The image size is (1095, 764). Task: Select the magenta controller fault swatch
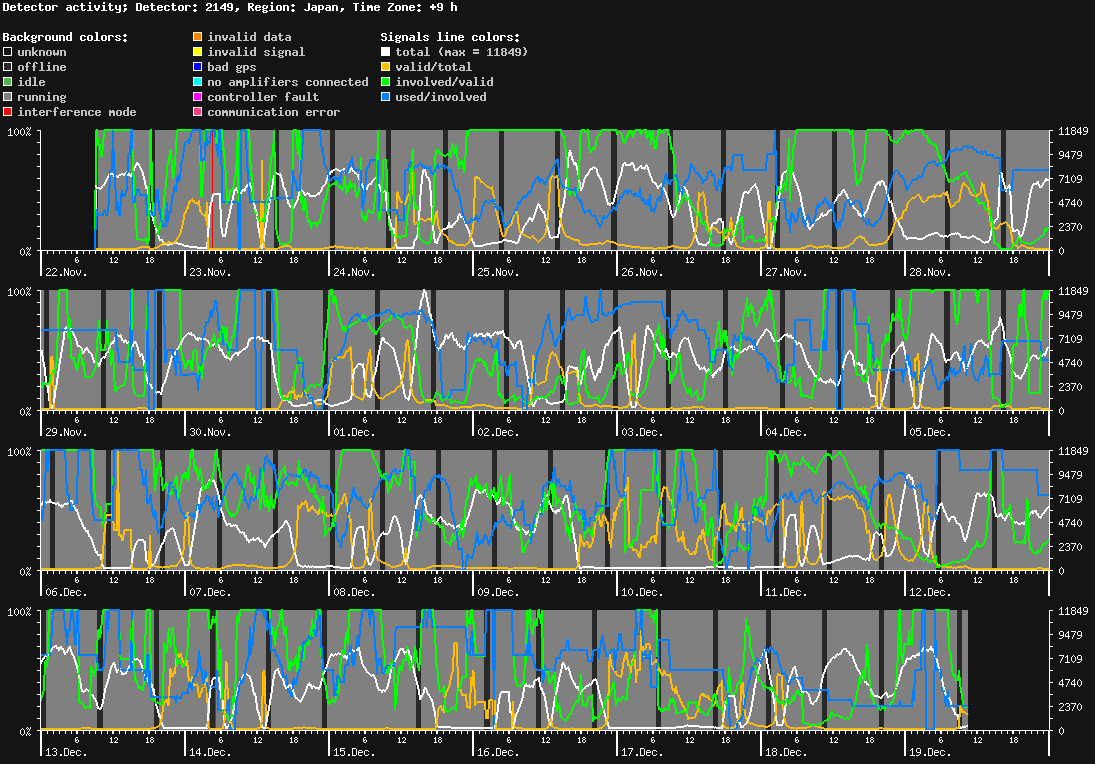(x=198, y=97)
